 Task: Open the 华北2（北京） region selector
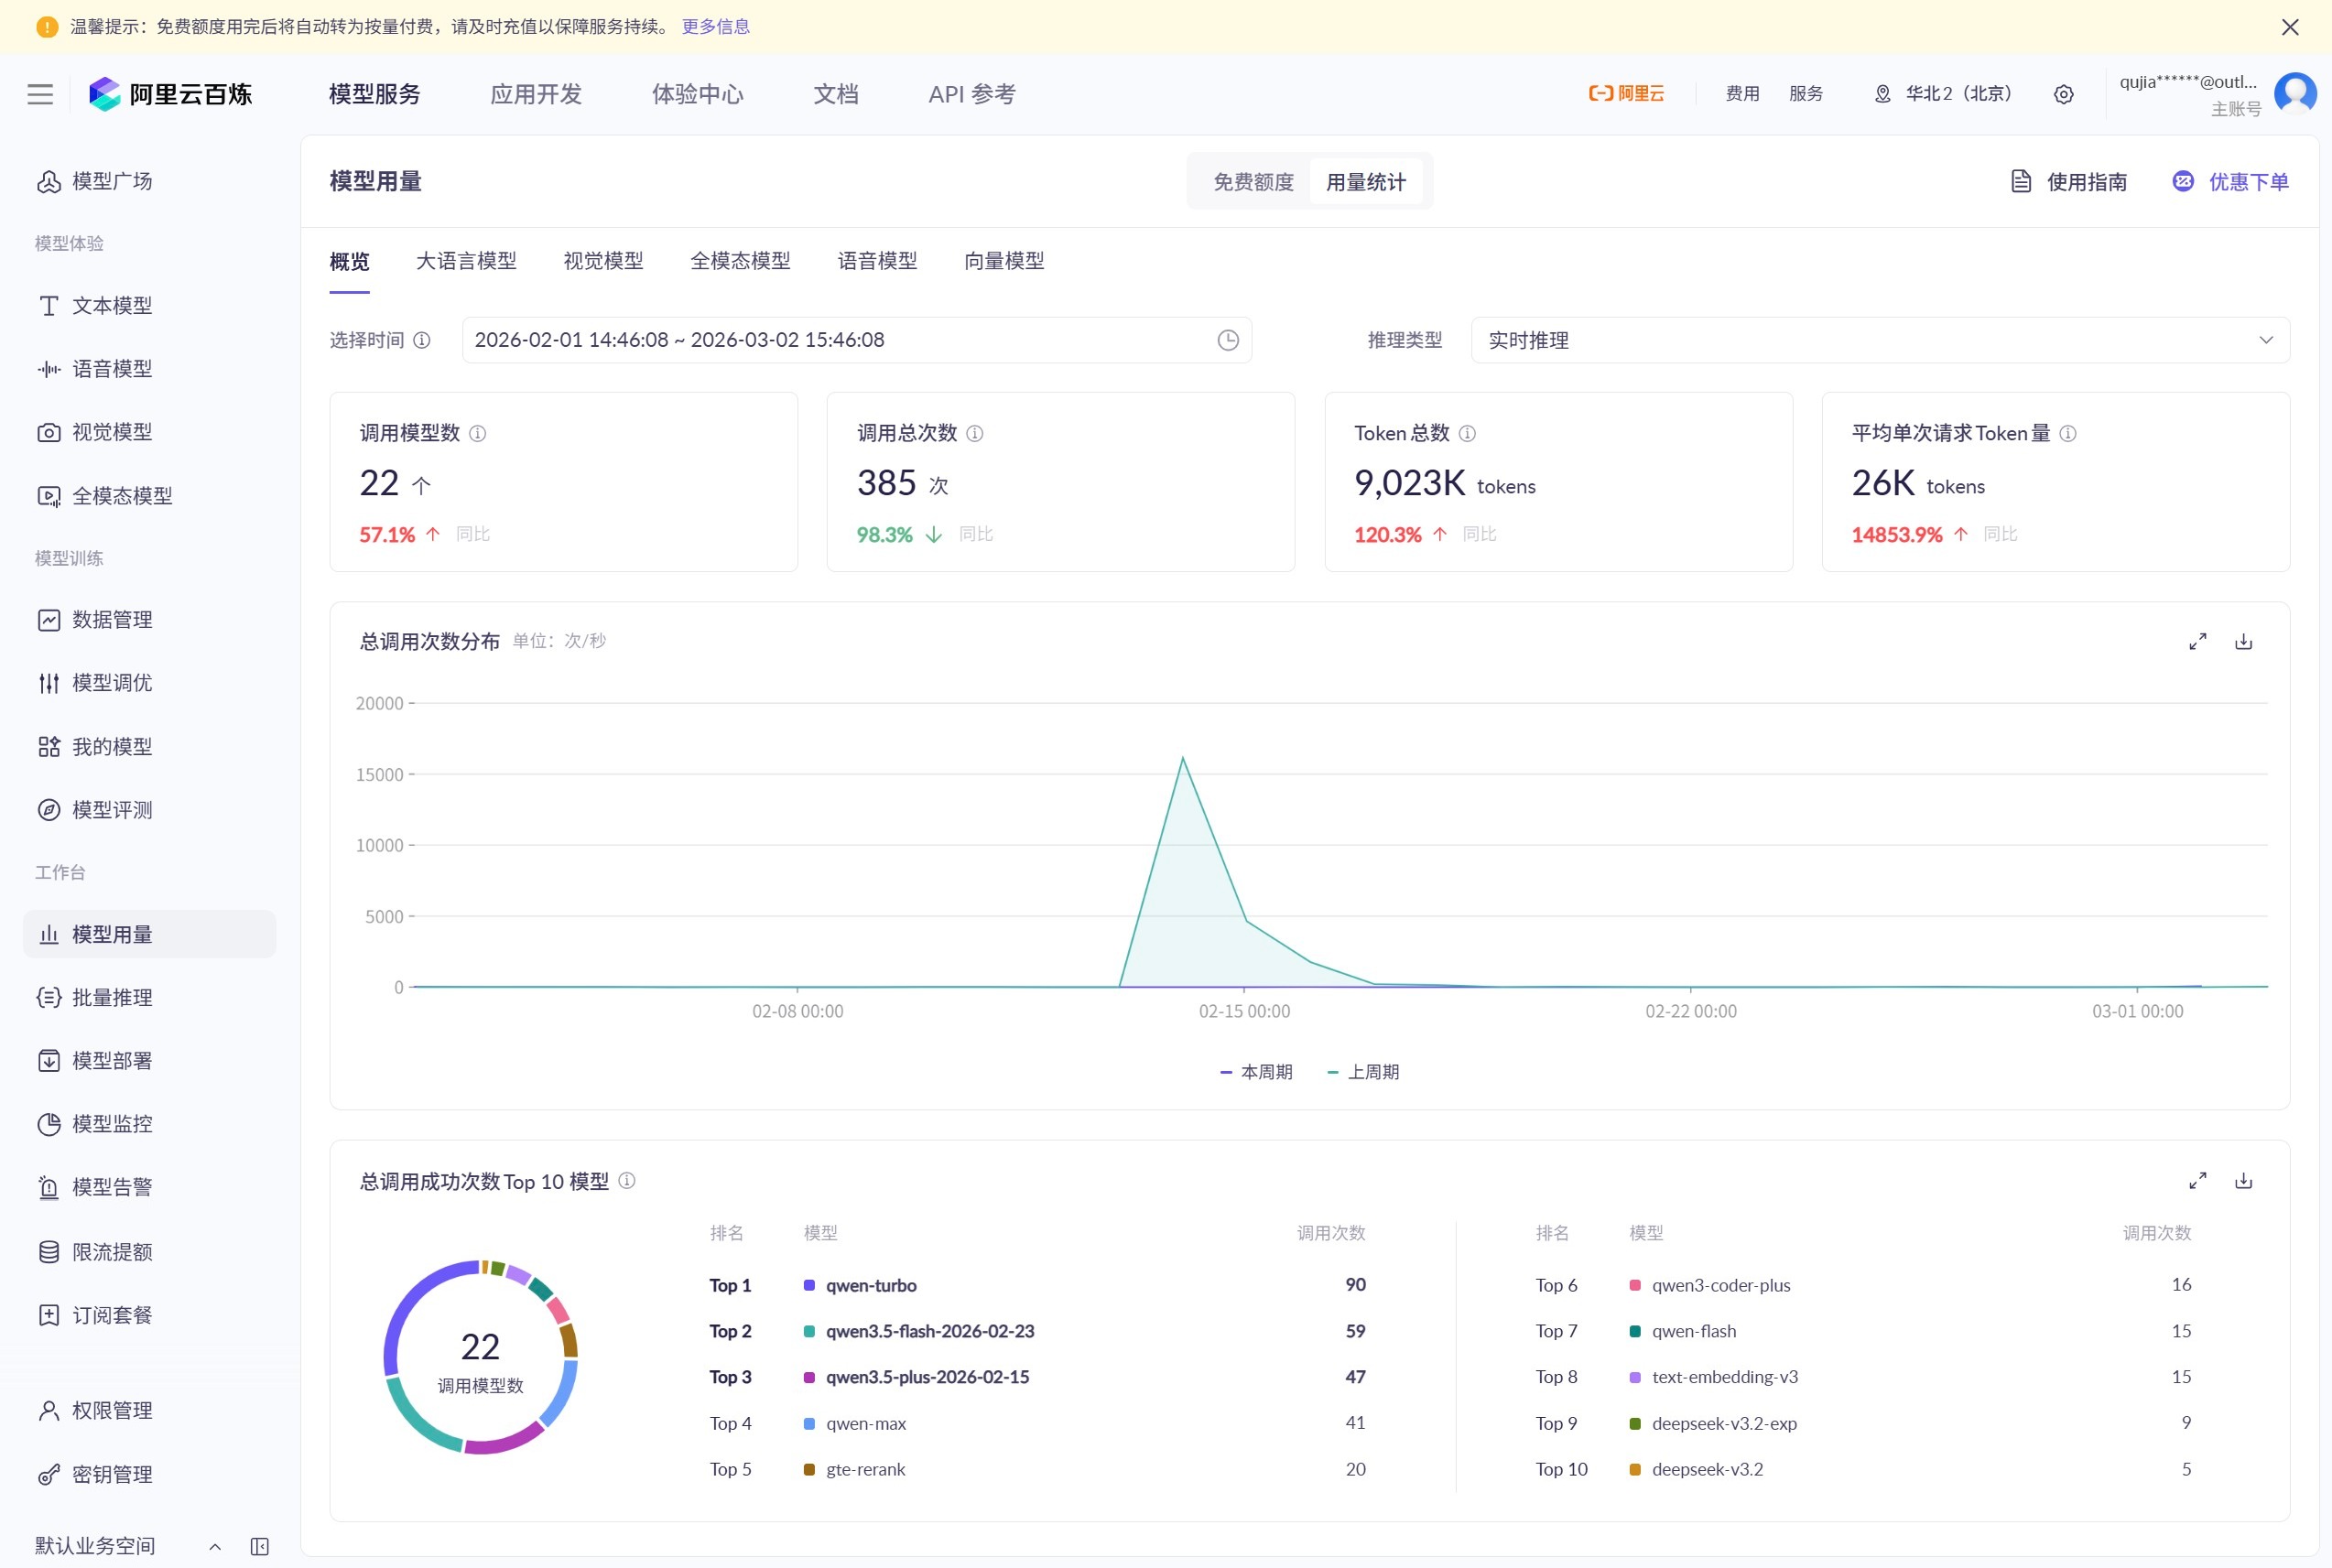click(x=1943, y=94)
